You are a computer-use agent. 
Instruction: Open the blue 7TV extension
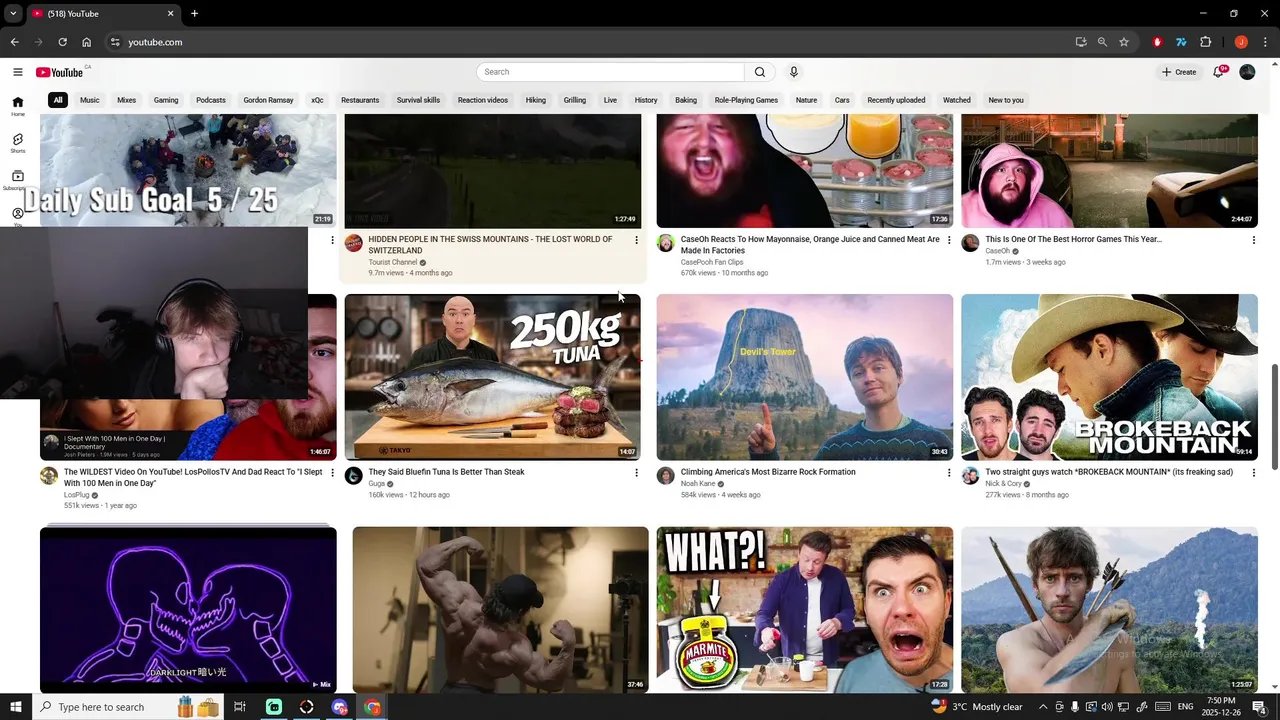pos(1181,42)
